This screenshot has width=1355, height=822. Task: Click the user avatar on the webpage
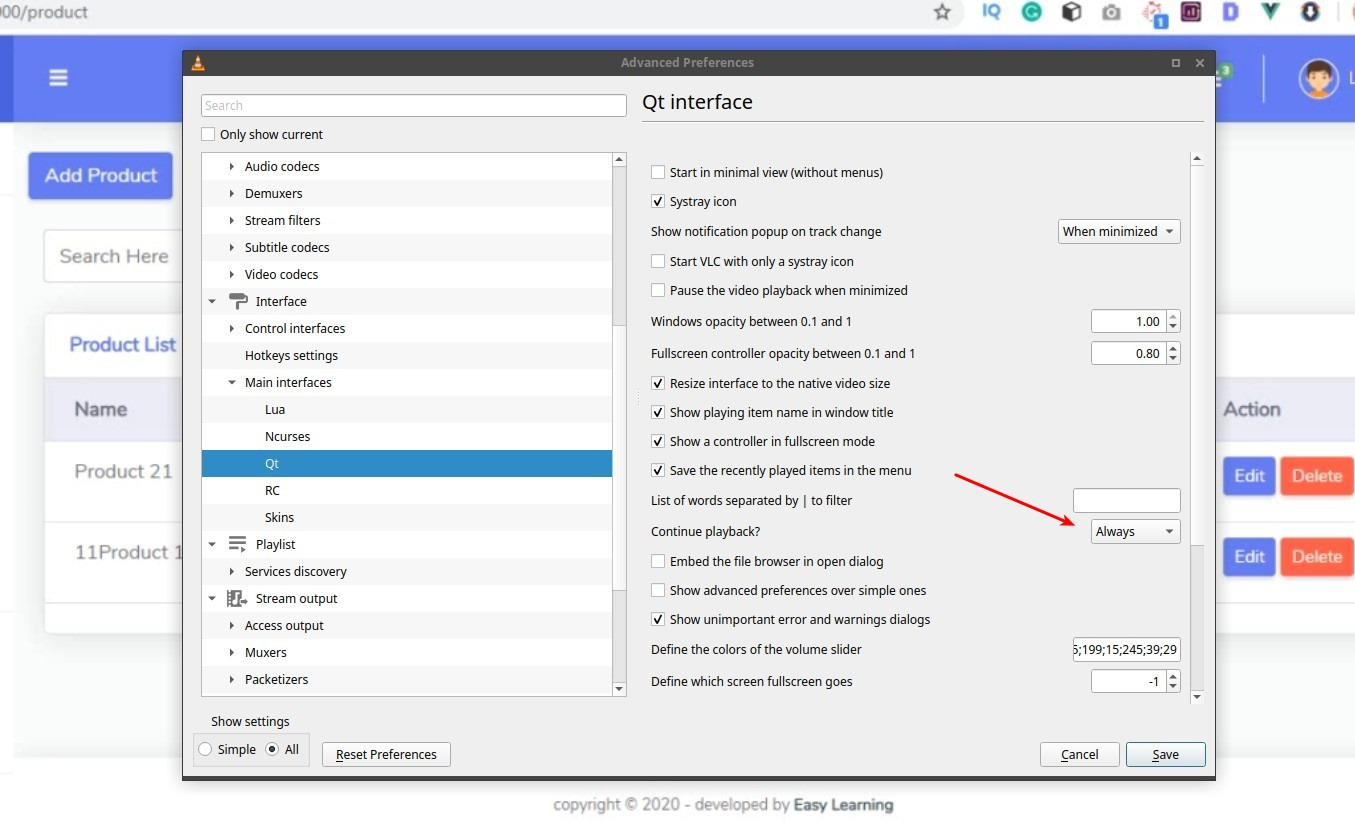point(1319,79)
